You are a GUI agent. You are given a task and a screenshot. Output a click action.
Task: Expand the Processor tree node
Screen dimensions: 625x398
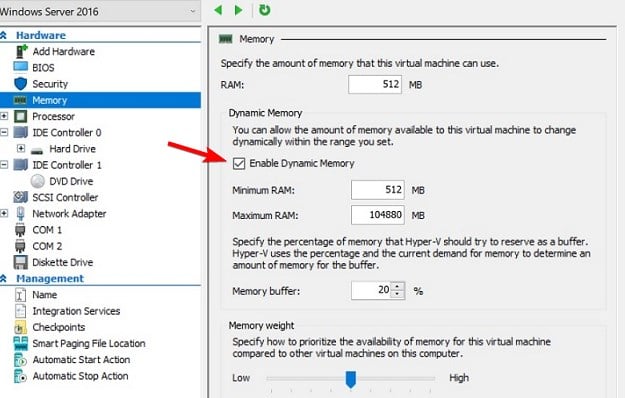click(x=4, y=116)
